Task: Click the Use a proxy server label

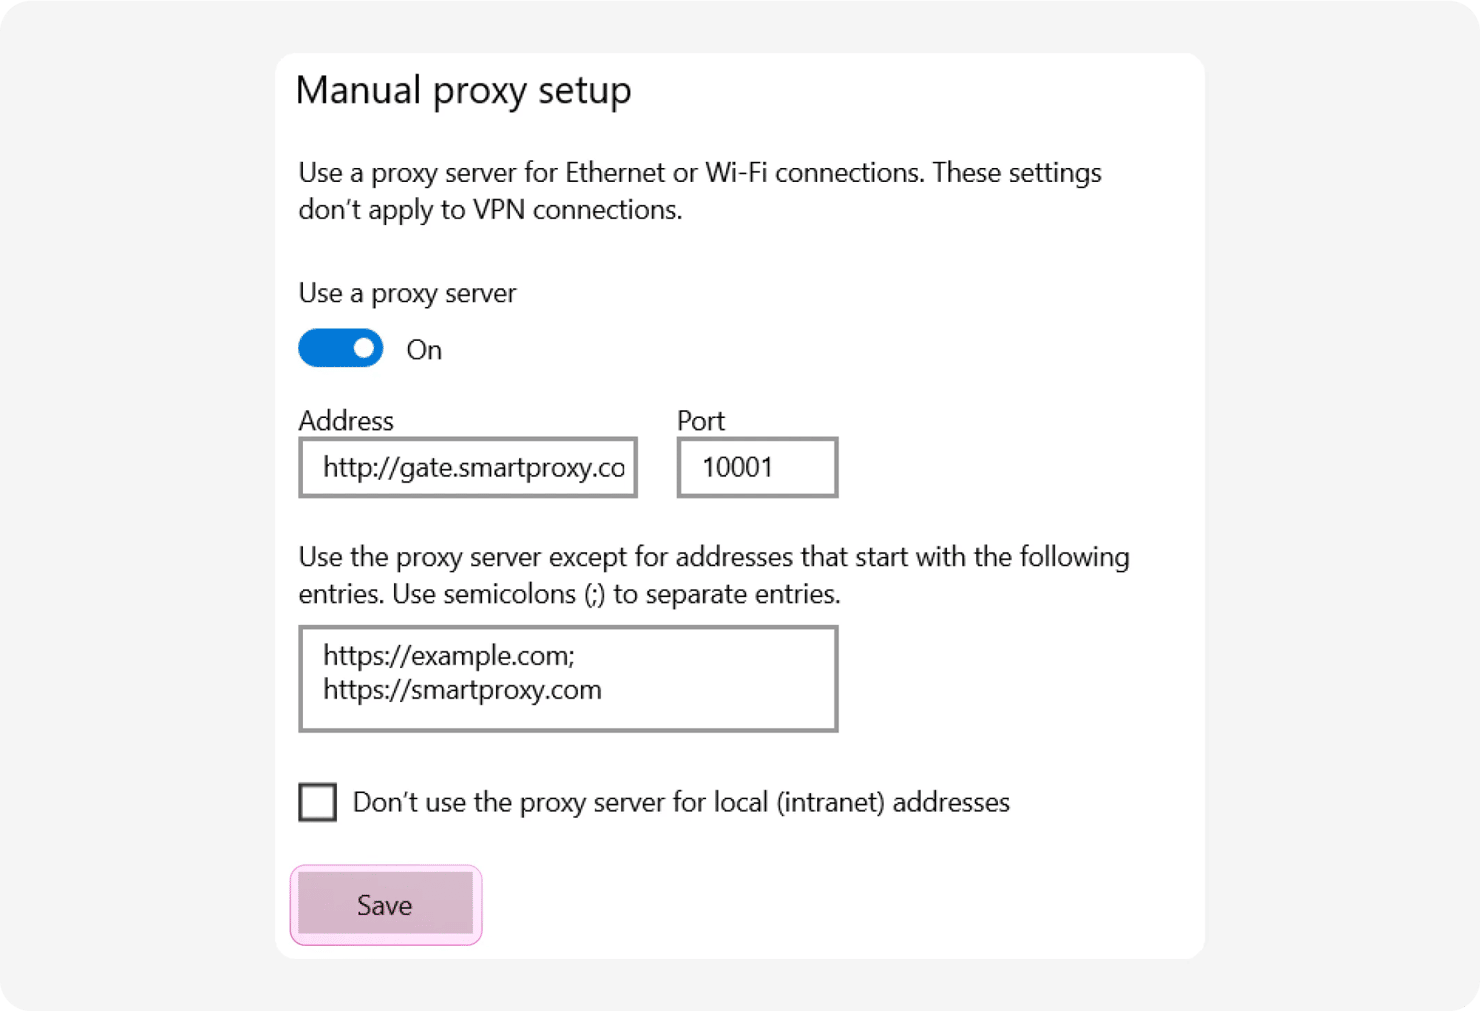Action: coord(407,293)
